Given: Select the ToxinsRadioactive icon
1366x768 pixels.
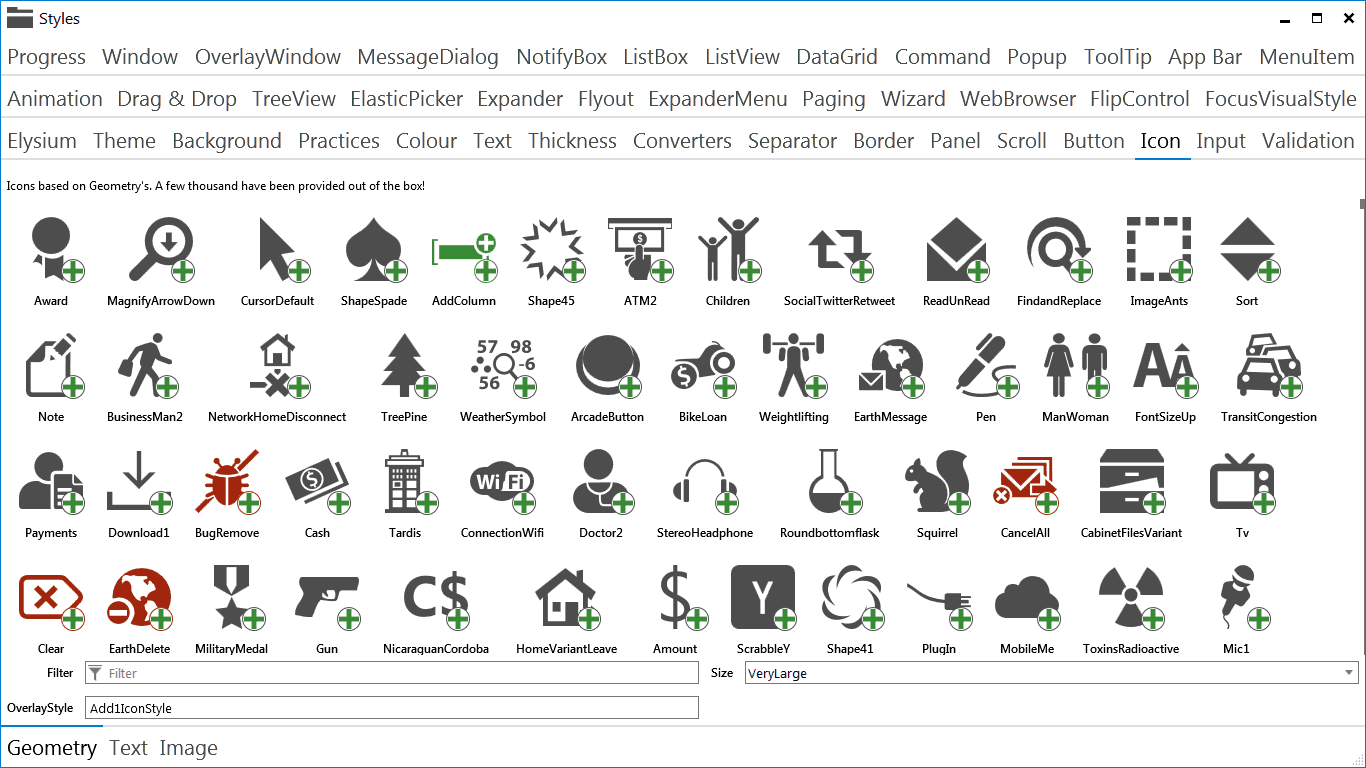Looking at the screenshot, I should point(1130,597).
